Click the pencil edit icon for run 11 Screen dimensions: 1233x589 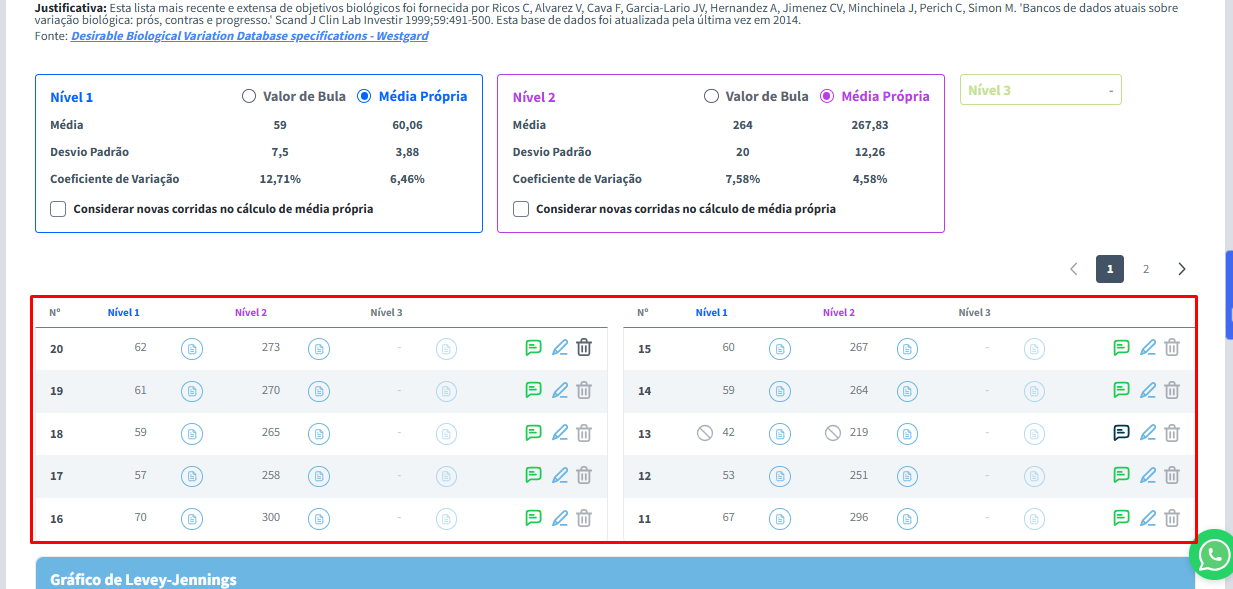click(1148, 518)
